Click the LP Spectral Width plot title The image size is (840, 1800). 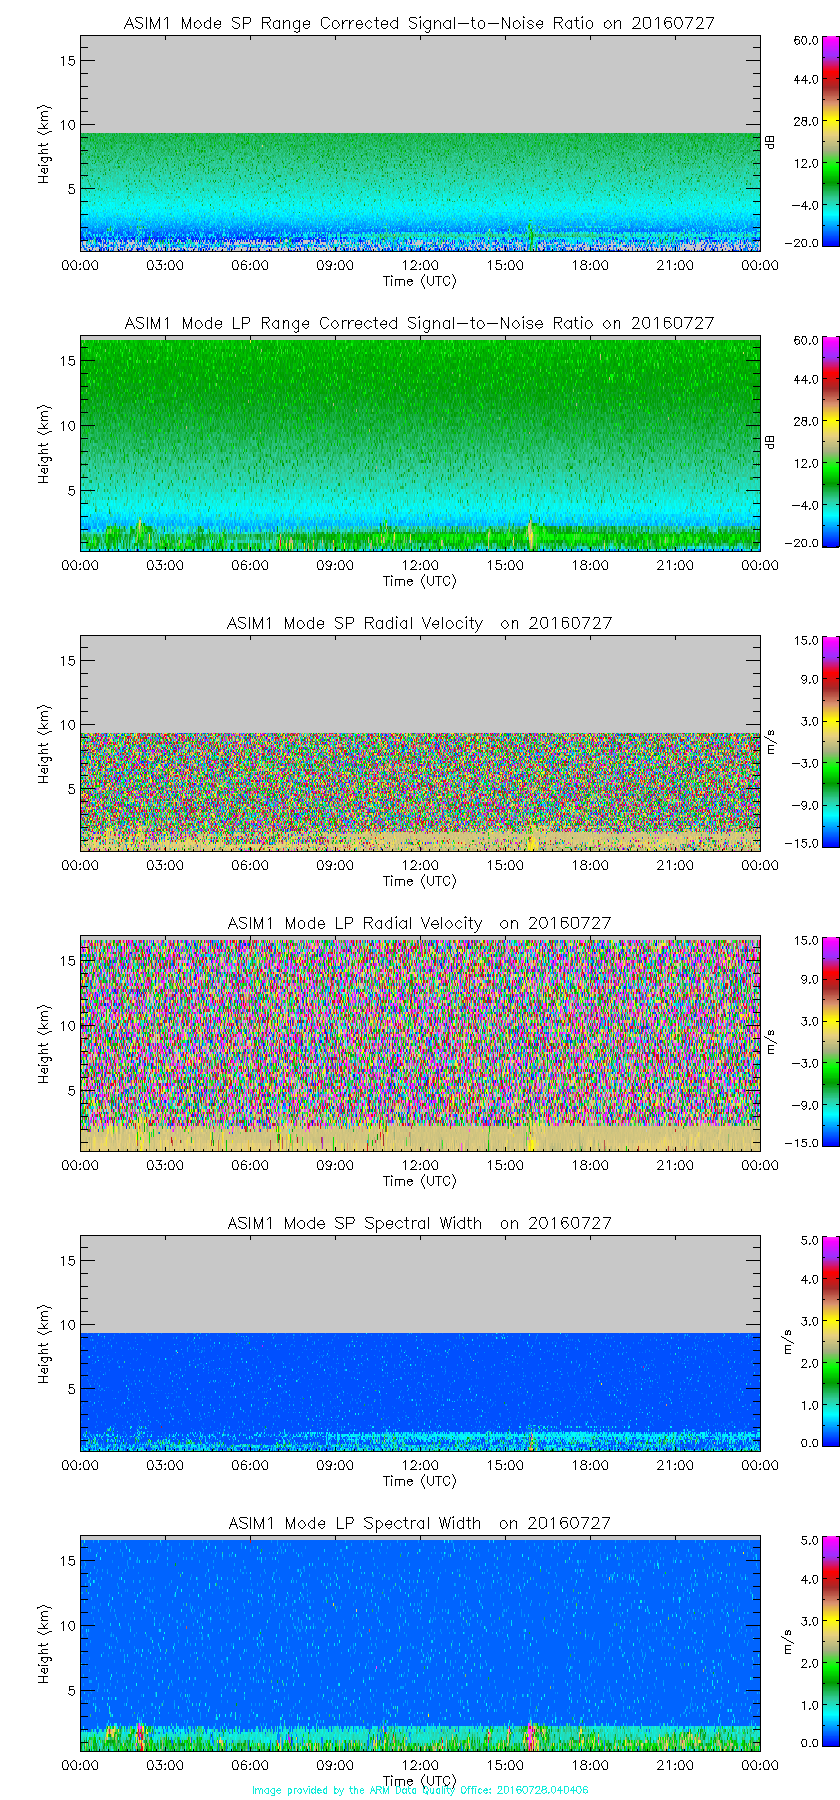[419, 1523]
